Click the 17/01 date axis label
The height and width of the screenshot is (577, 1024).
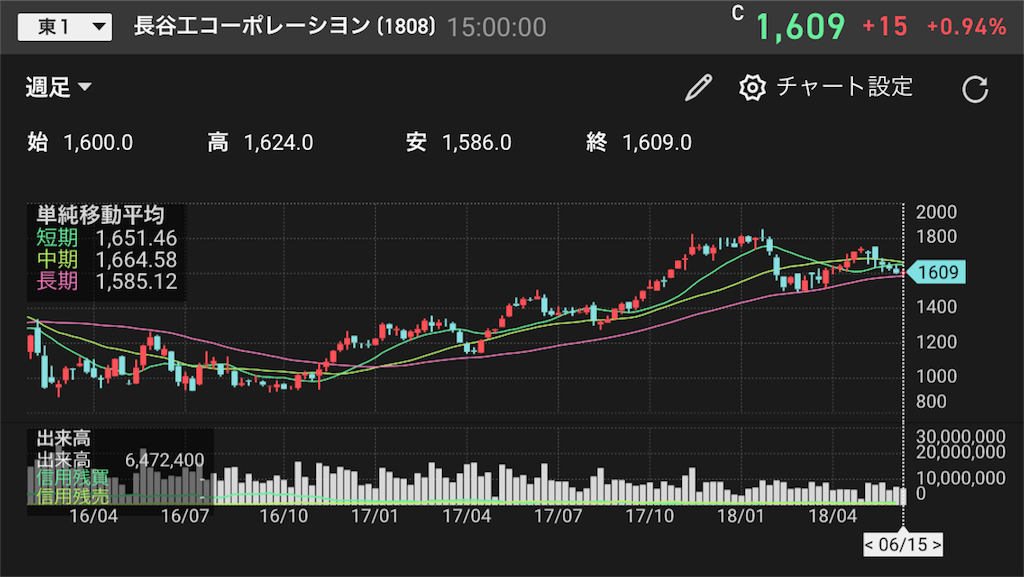point(374,516)
